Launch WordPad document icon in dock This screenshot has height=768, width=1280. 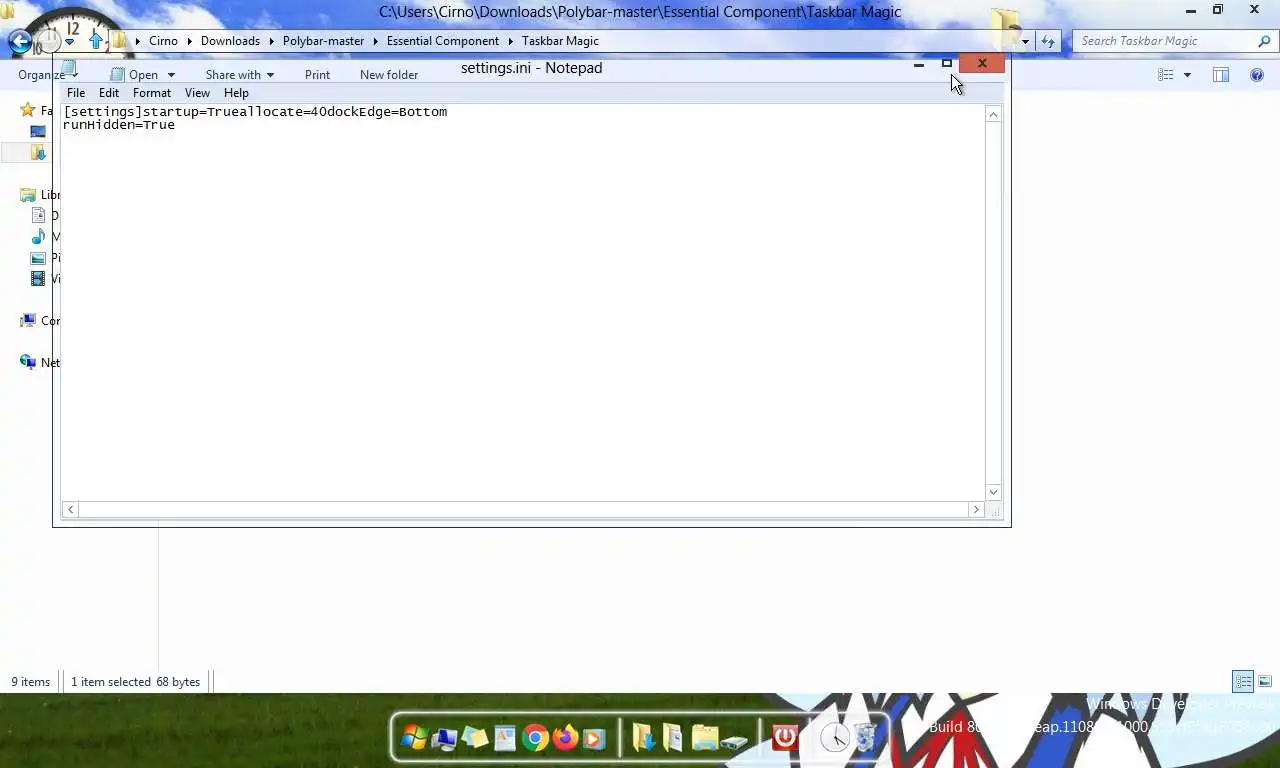coord(505,739)
